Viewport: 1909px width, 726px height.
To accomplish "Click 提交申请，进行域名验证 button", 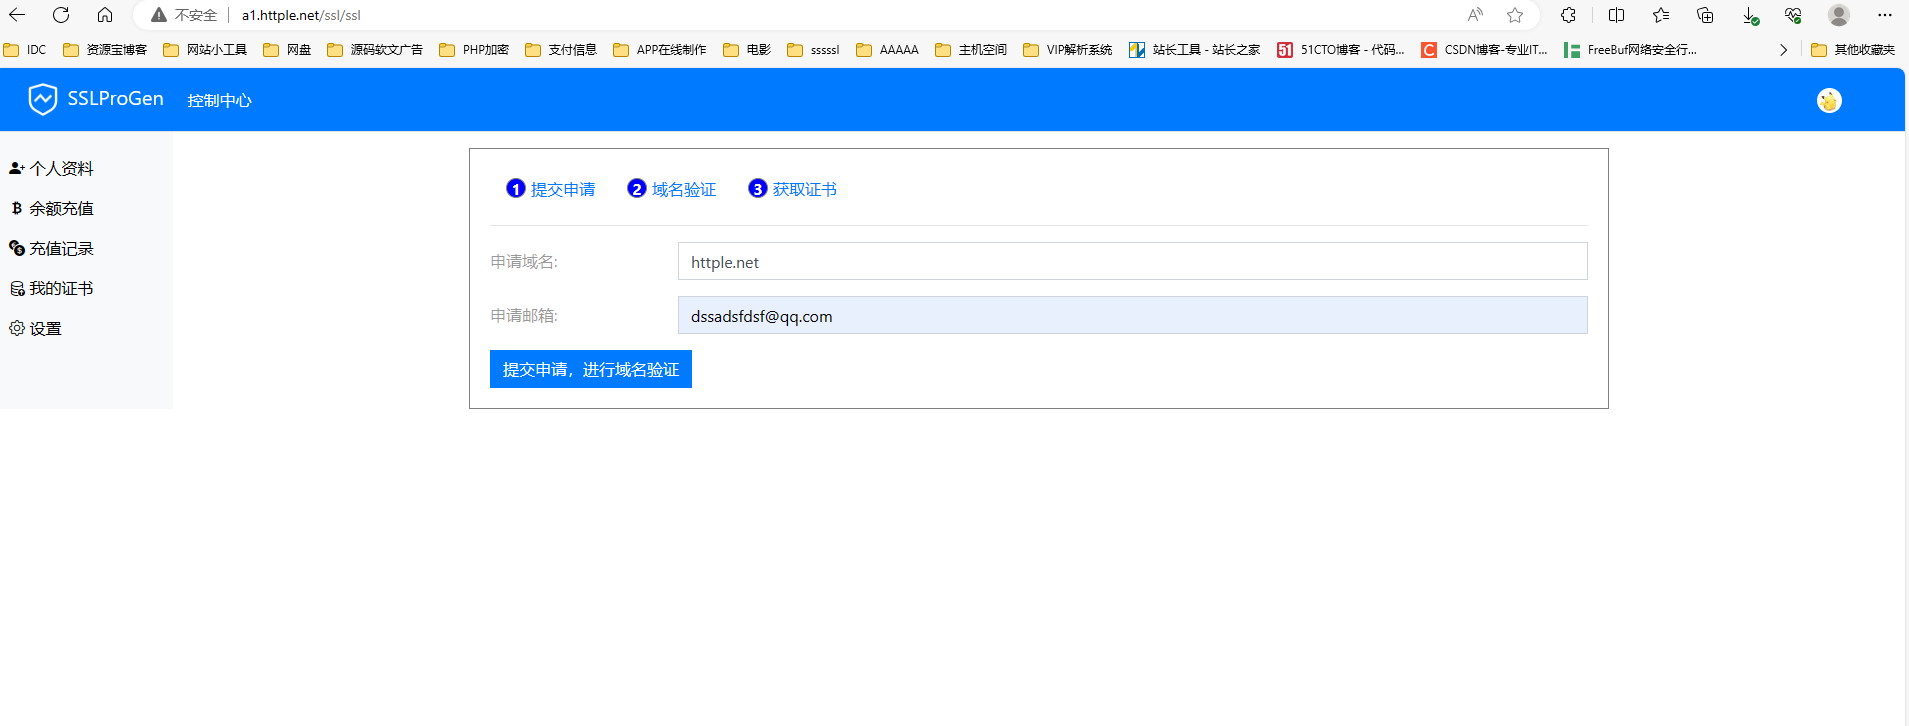I will tap(590, 369).
